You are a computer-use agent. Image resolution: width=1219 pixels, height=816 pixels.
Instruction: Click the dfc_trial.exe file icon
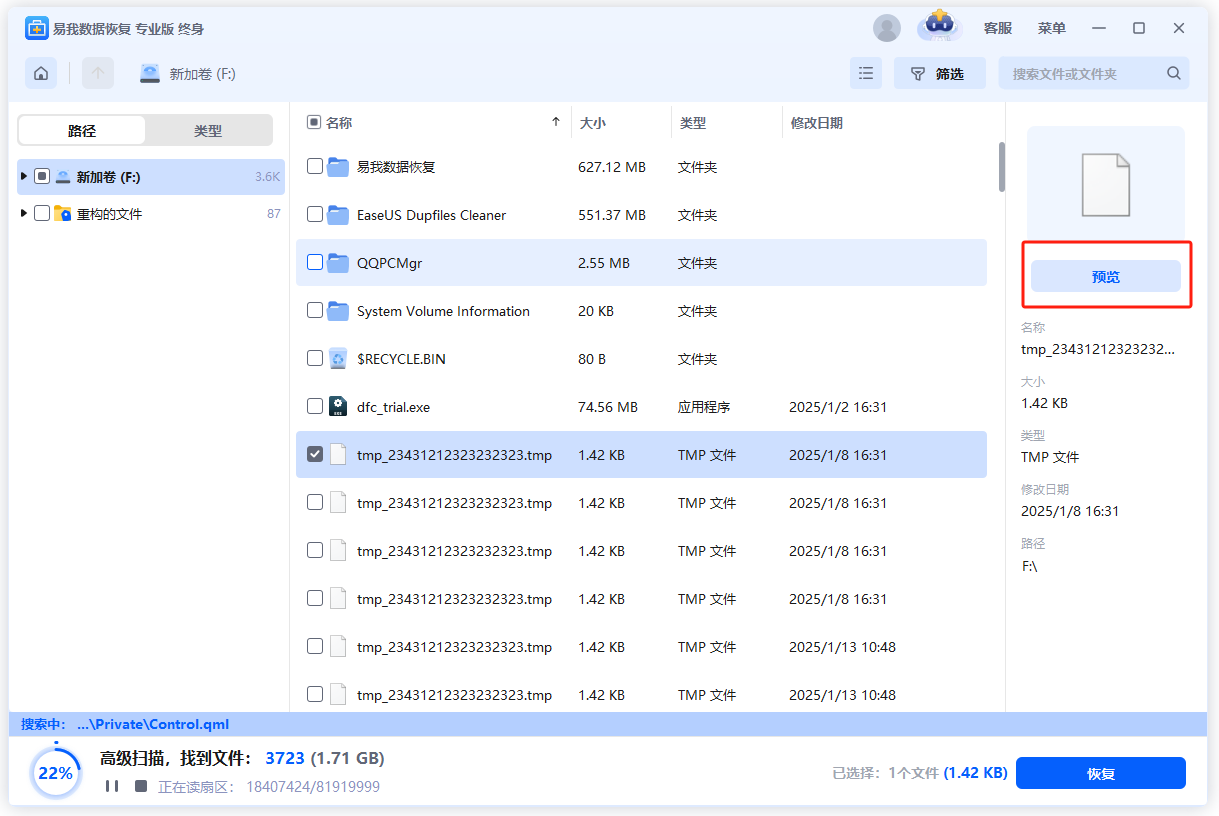pyautogui.click(x=338, y=407)
